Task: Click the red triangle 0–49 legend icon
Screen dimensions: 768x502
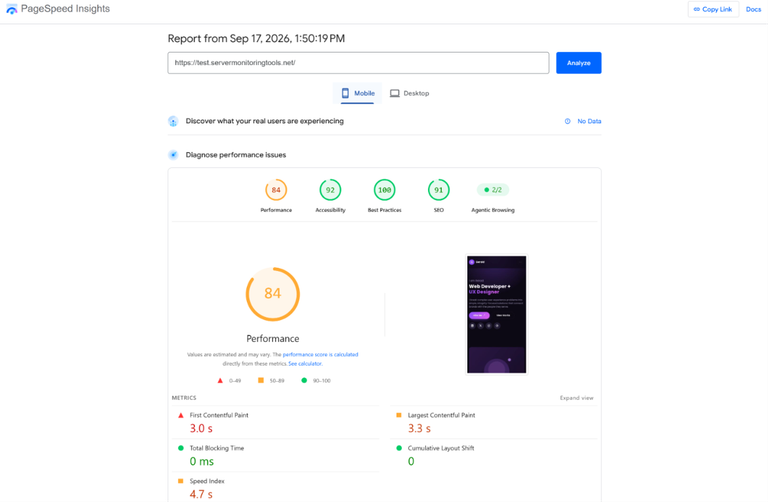Action: (220, 380)
